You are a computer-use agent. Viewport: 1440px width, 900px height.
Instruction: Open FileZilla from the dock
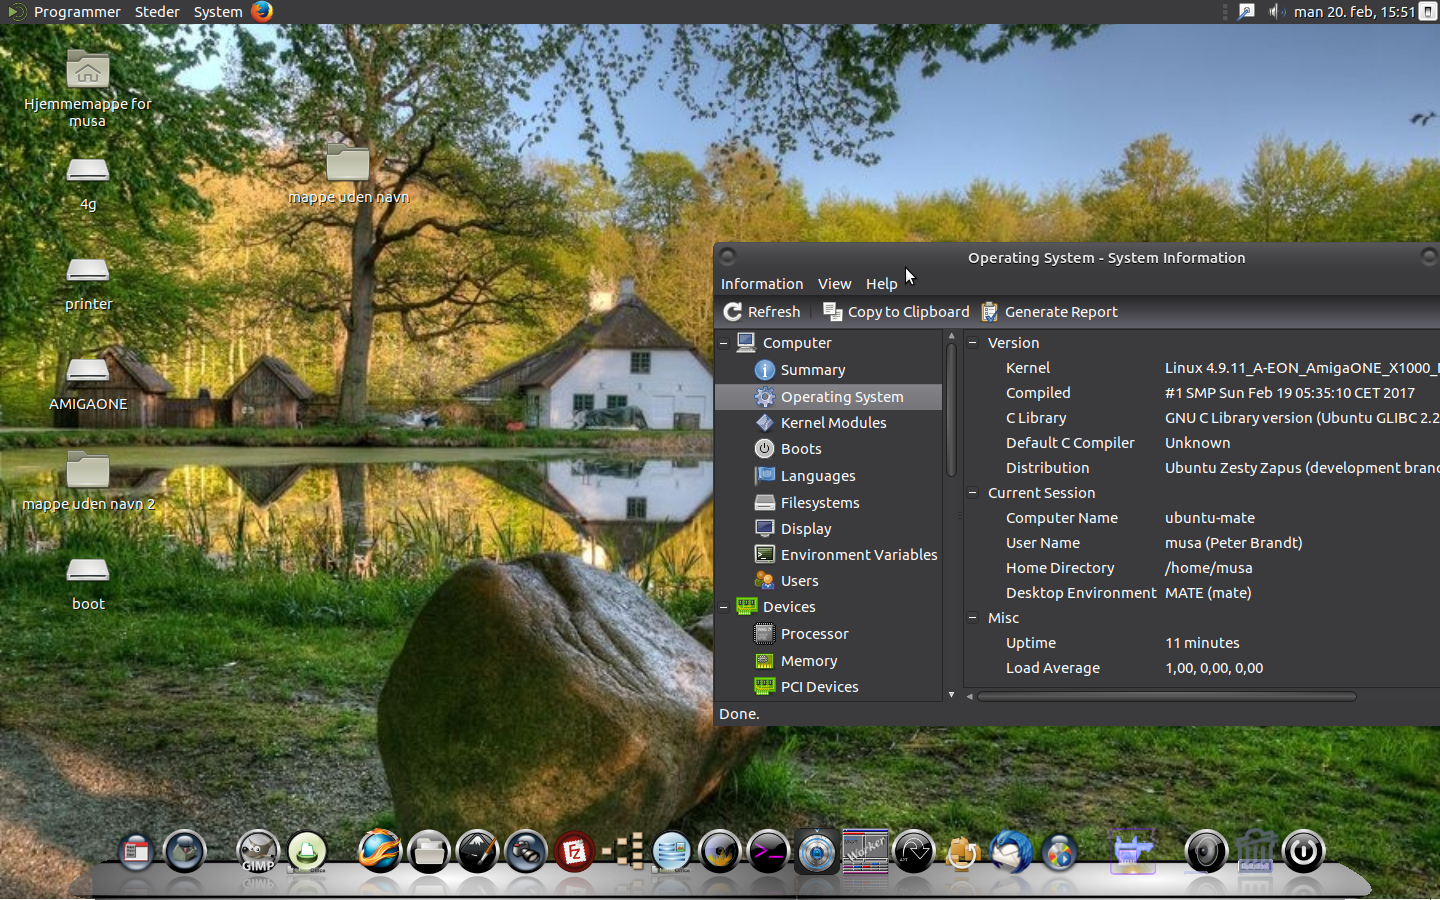click(x=574, y=852)
